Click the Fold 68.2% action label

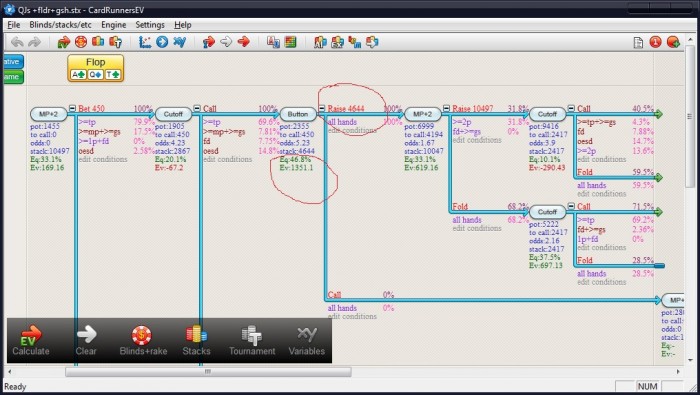coord(460,207)
